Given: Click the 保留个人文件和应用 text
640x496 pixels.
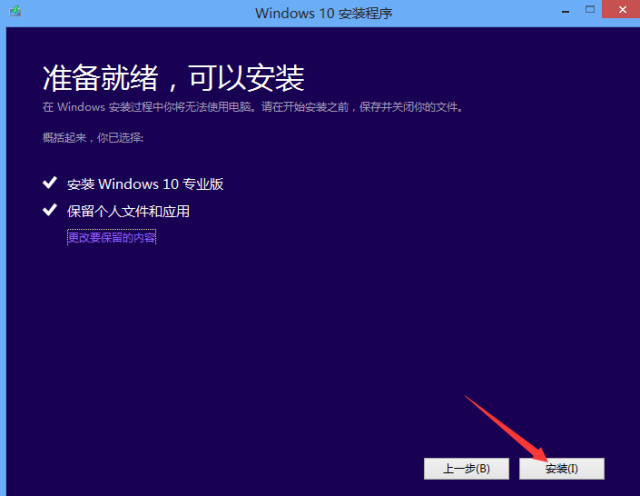Looking at the screenshot, I should click(128, 211).
